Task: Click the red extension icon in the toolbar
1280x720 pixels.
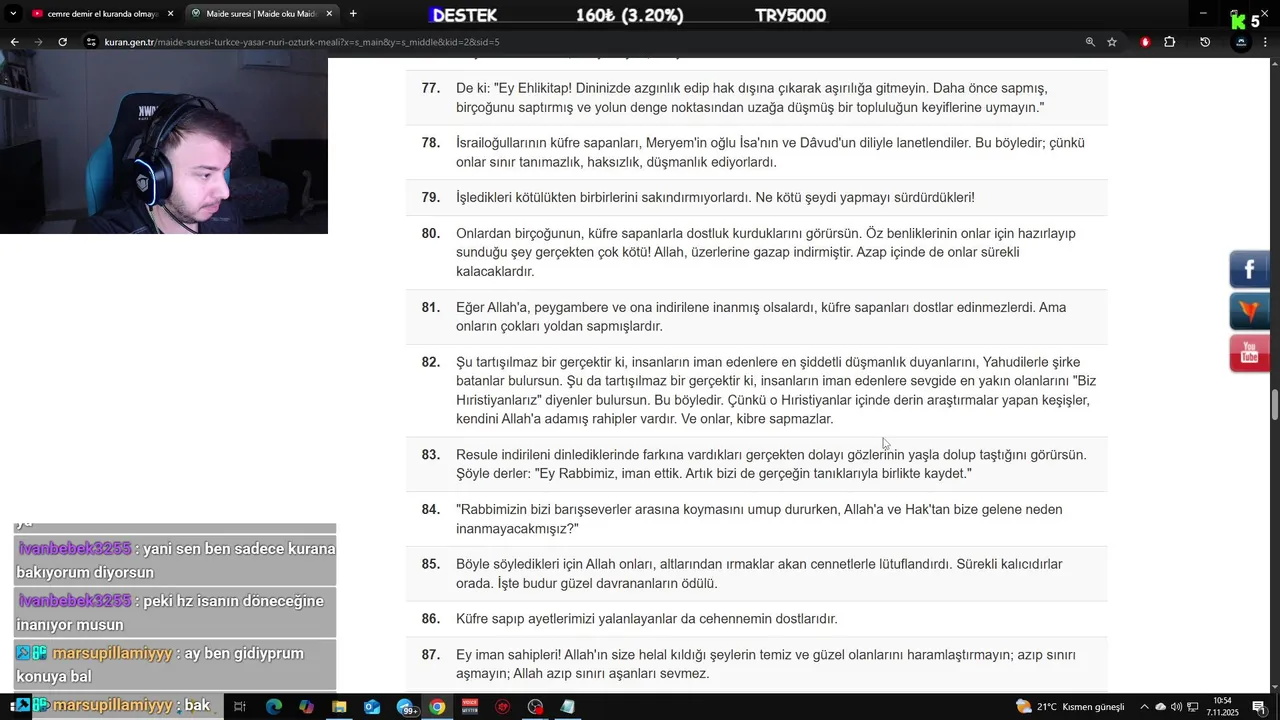Action: (x=1145, y=42)
